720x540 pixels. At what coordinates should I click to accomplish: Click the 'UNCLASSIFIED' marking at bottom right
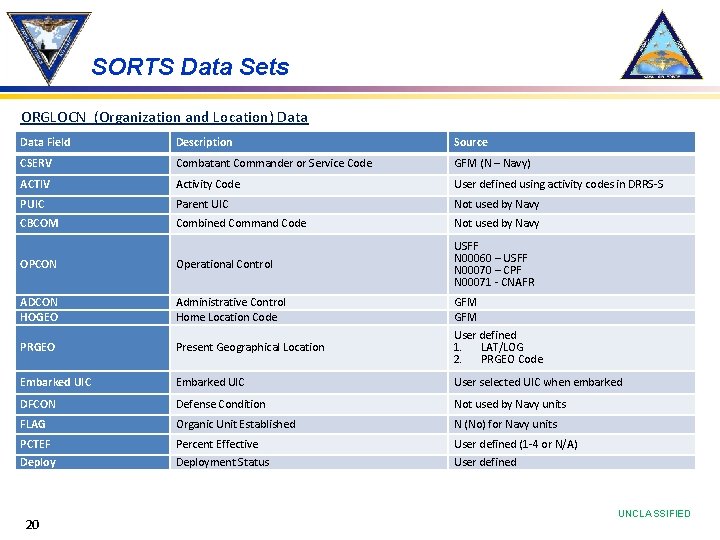[x=654, y=513]
